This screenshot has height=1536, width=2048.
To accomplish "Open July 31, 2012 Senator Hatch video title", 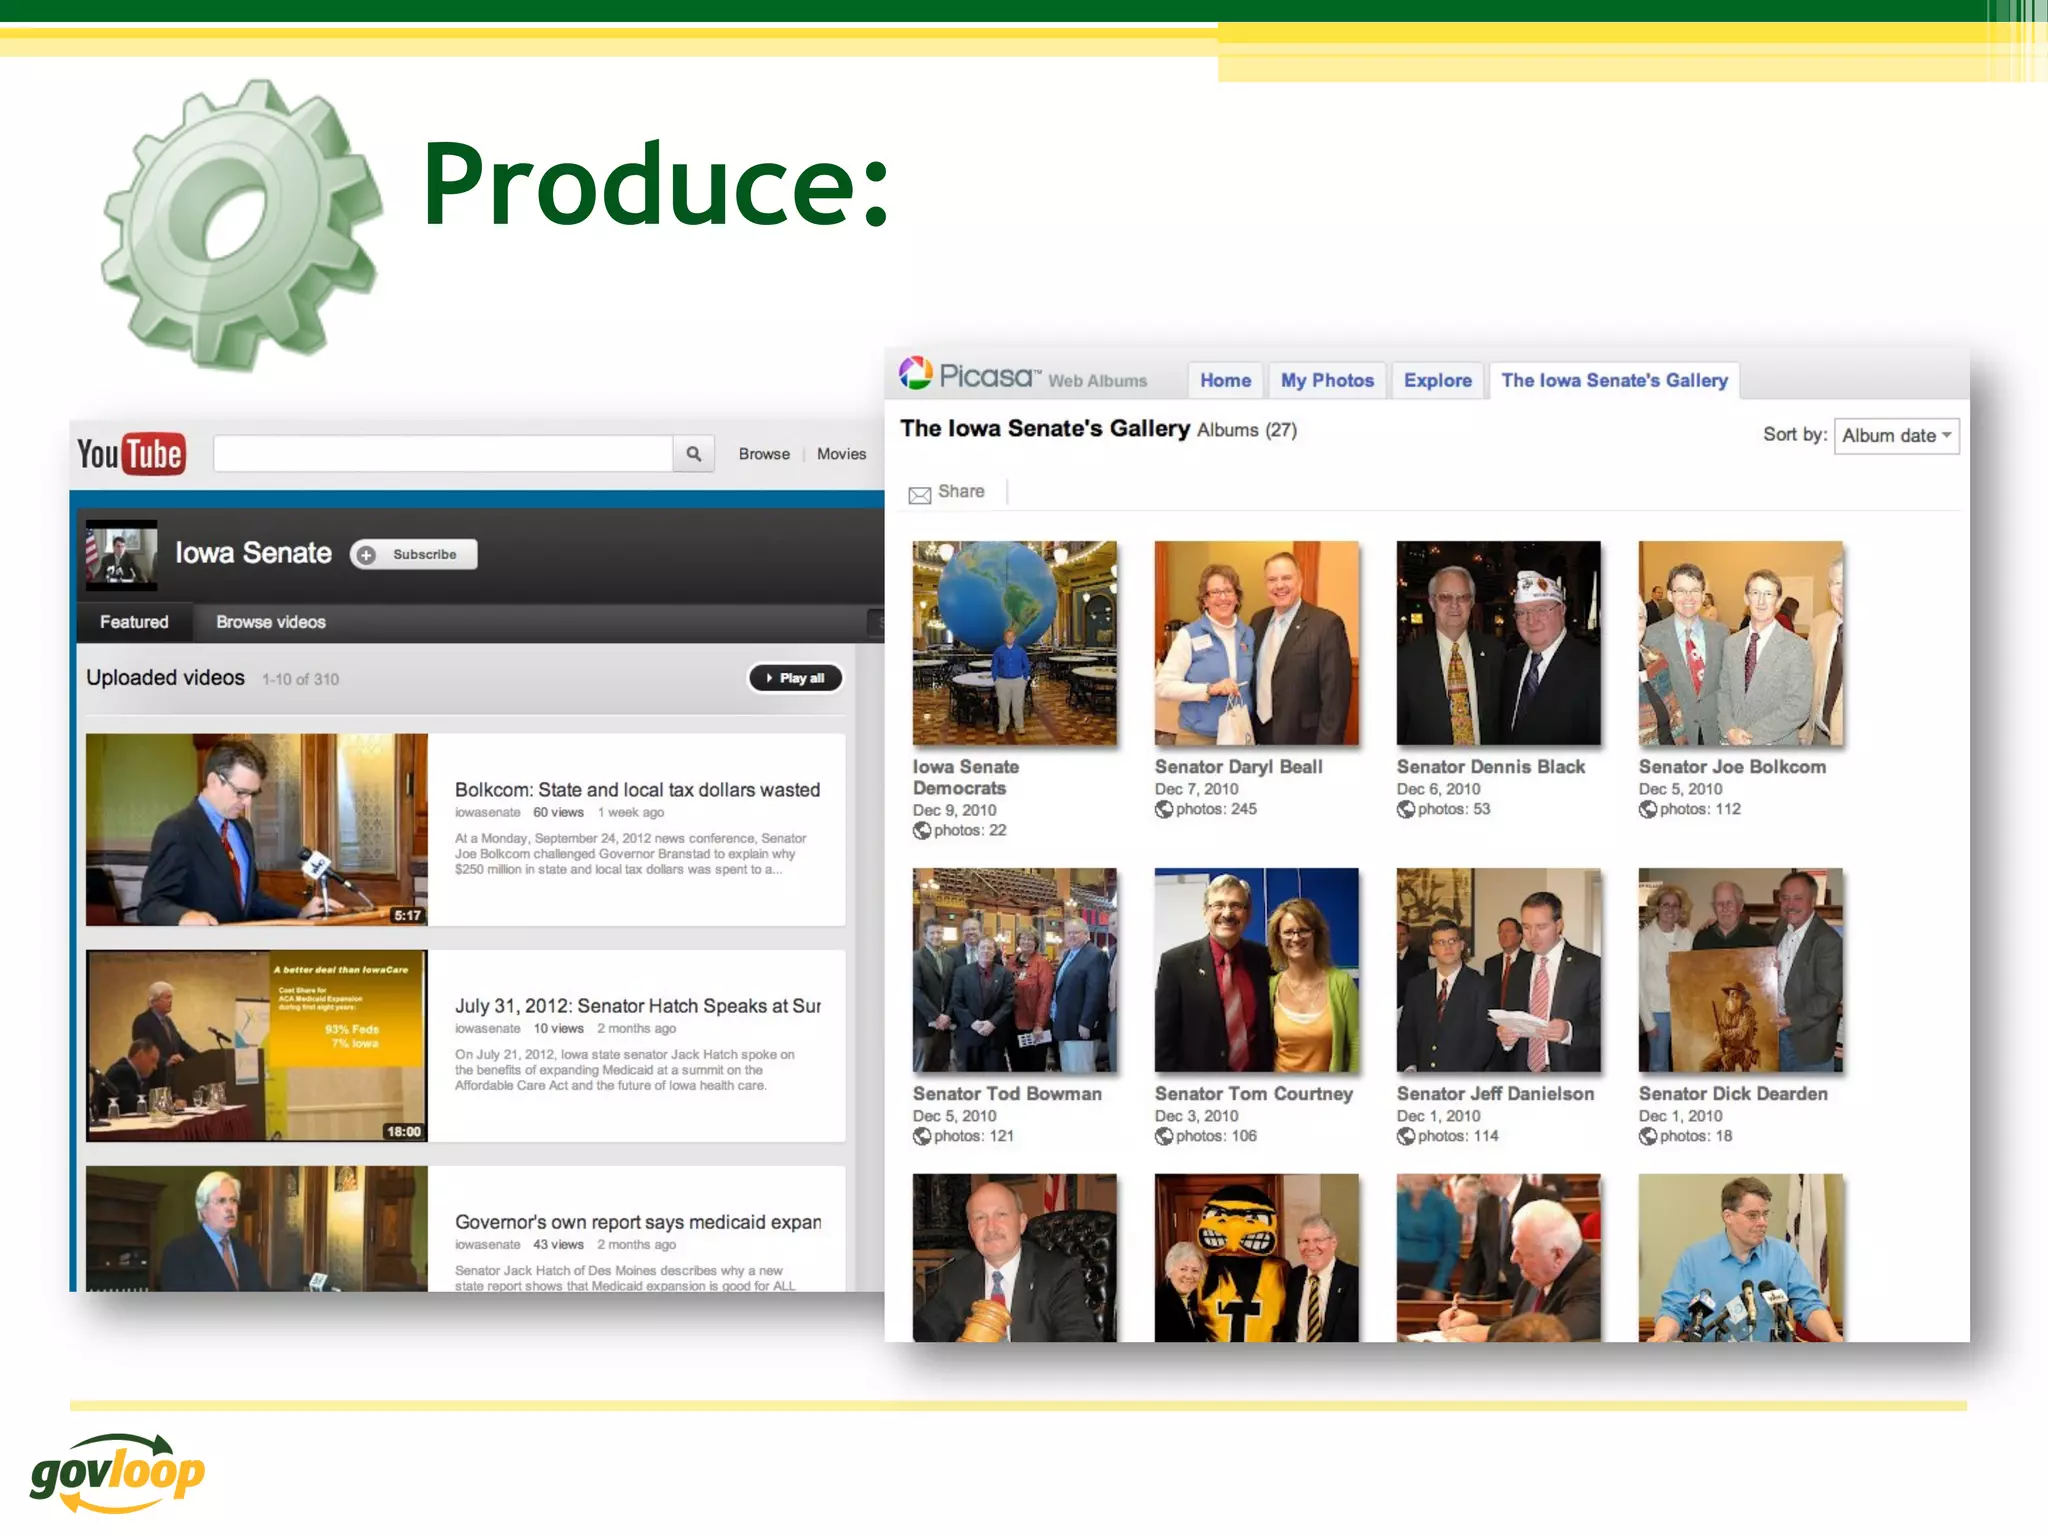I will [x=637, y=1006].
